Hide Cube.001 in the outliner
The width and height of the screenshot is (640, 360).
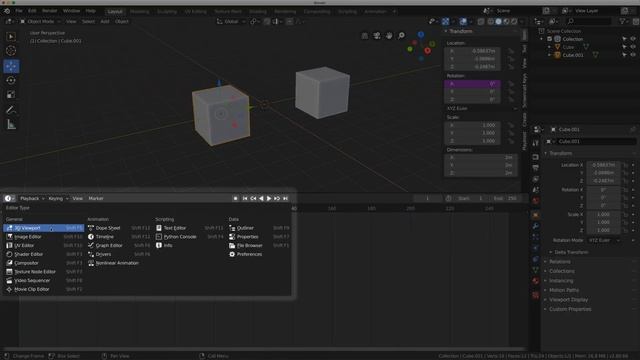coord(633,55)
